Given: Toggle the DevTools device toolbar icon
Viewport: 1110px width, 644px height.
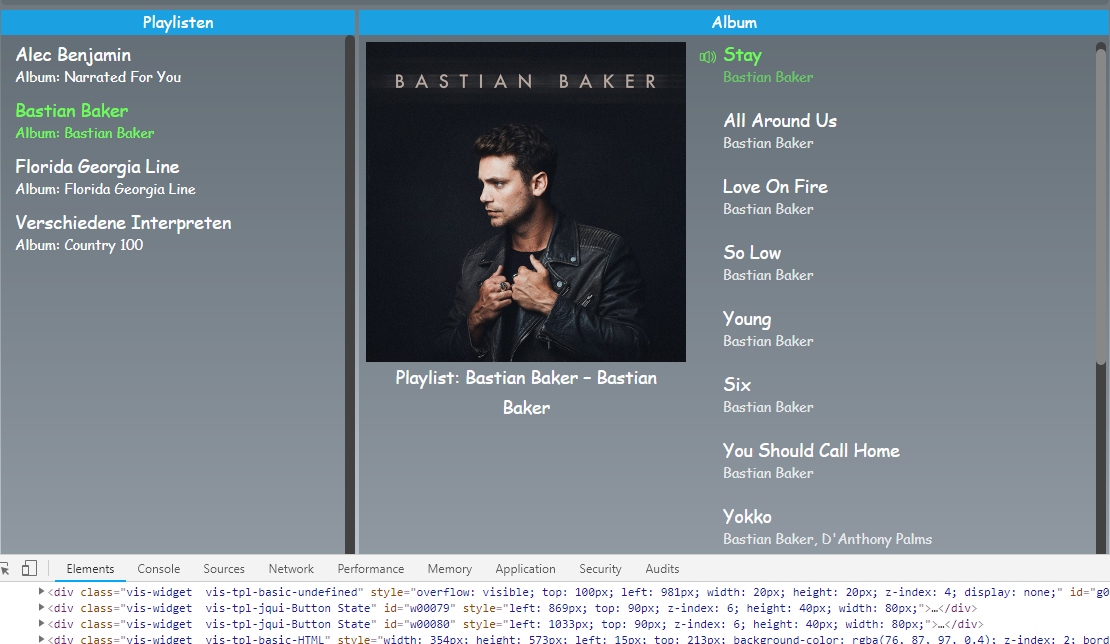Looking at the screenshot, I should 29,568.
